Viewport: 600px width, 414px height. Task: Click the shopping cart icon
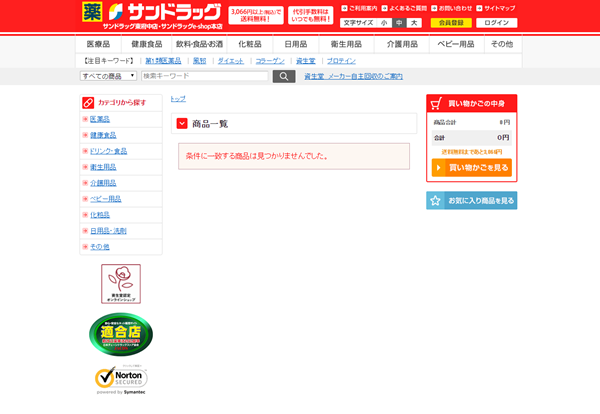[436, 103]
